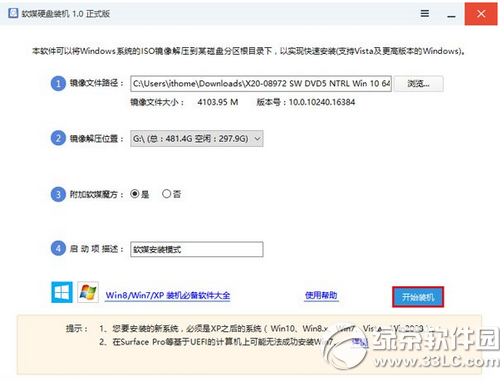Viewport: 500px width, 381px height.
Task: Open the hamburger menu in title bar
Action: coord(424,13)
